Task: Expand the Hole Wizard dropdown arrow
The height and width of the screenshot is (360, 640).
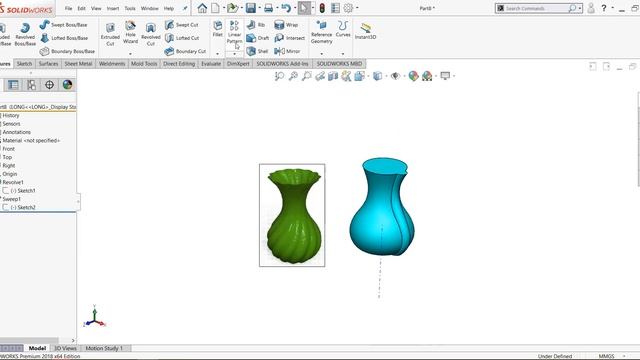Action: (x=130, y=54)
